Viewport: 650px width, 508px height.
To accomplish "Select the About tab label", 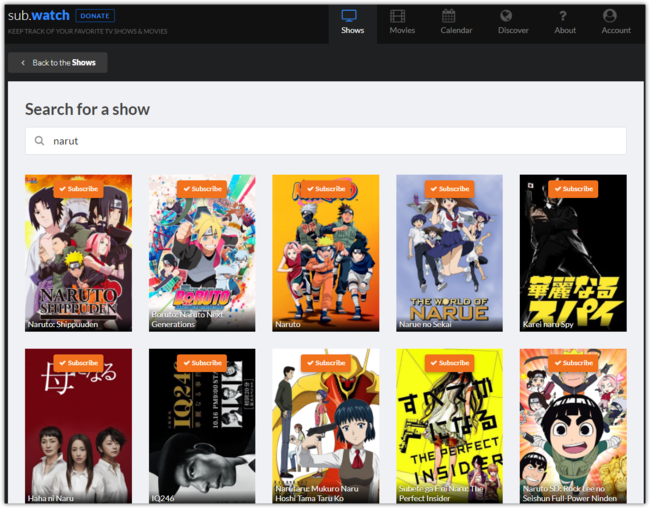I will (x=565, y=30).
